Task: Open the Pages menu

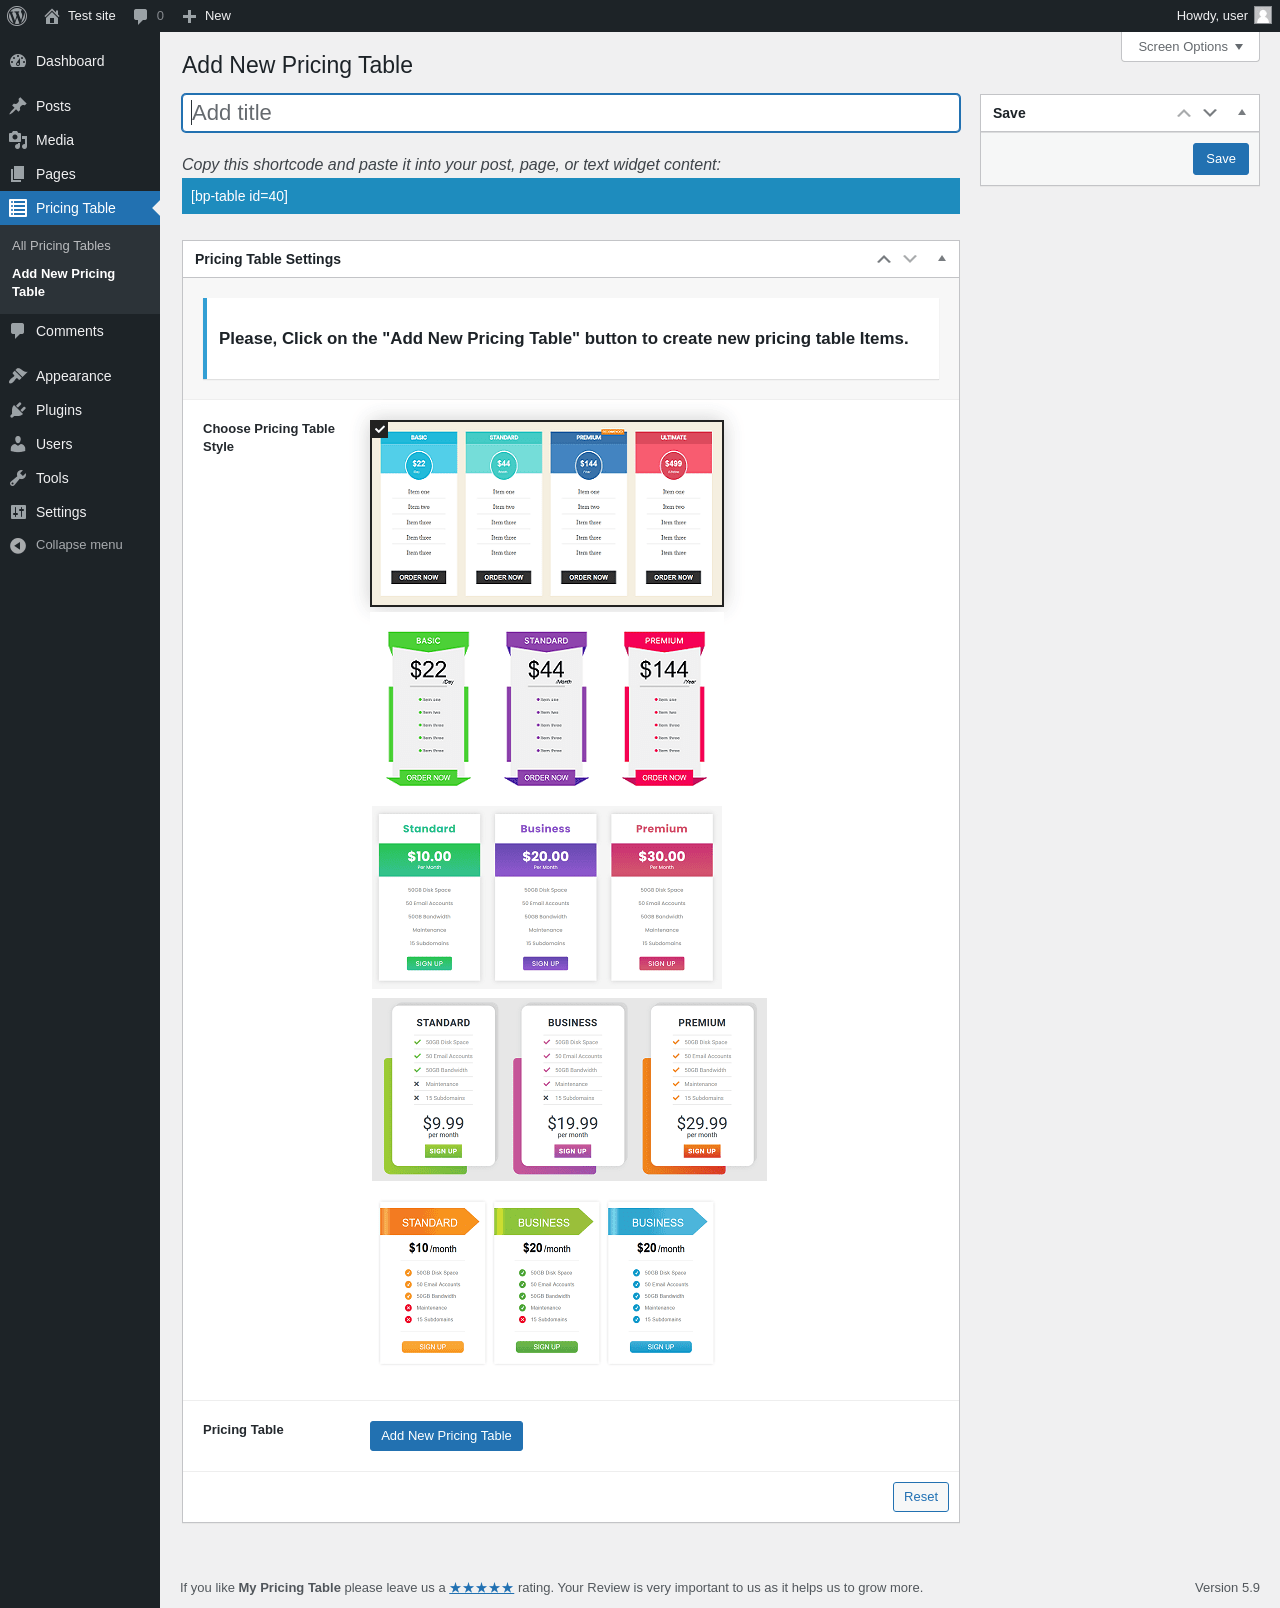Action: [x=80, y=174]
